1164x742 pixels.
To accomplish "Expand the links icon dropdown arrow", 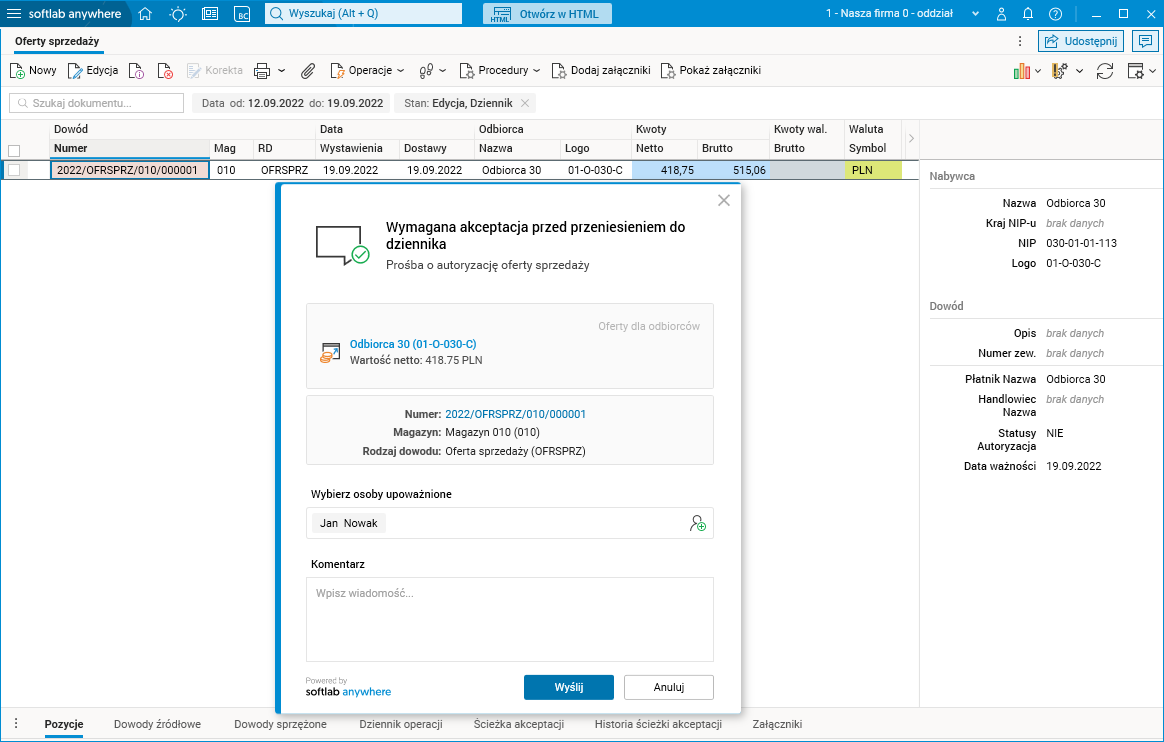I will click(442, 70).
